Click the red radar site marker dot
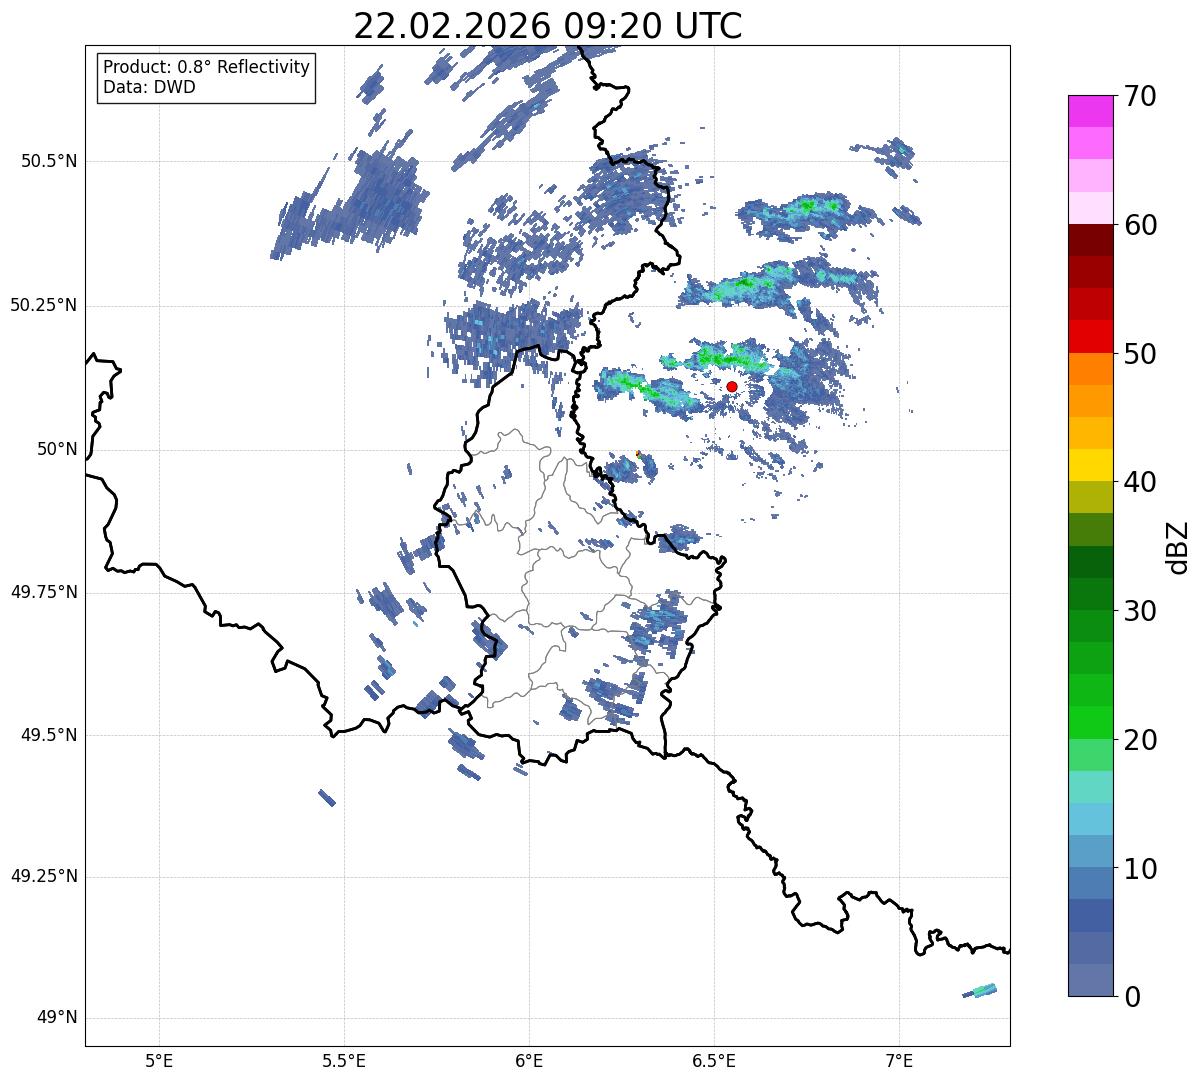This screenshot has height=1081, width=1202. [732, 386]
